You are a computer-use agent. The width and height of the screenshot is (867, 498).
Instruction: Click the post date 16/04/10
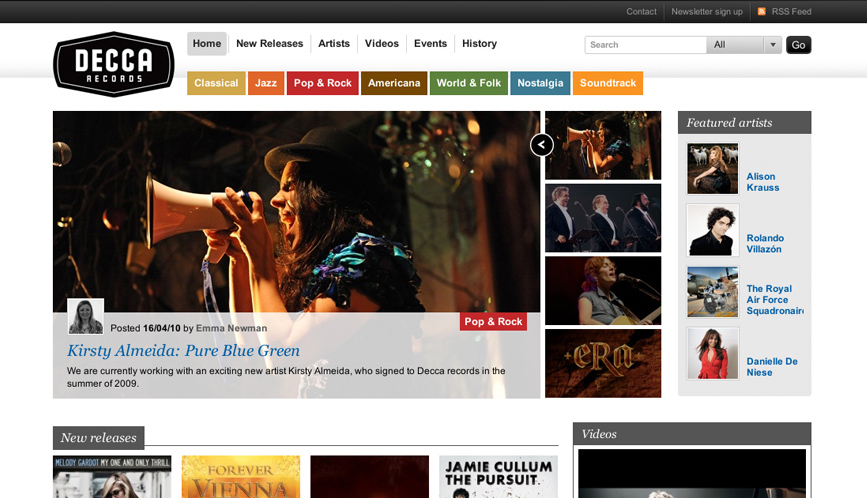[x=161, y=328]
